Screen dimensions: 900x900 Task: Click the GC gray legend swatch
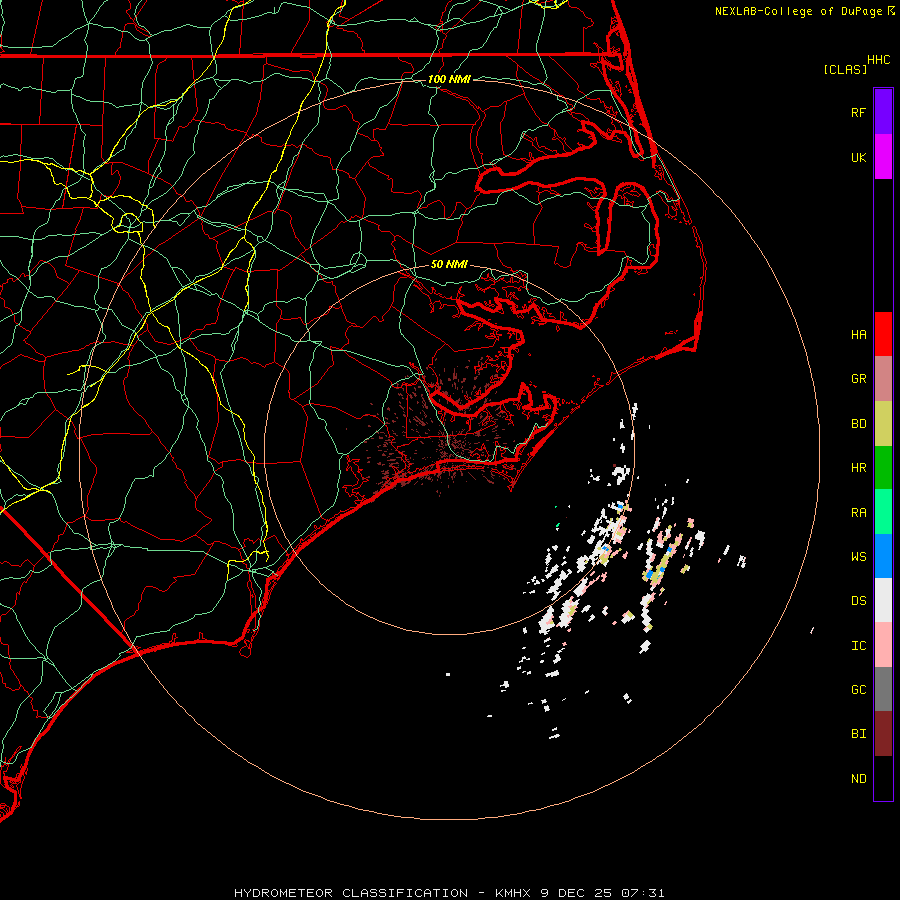click(883, 689)
